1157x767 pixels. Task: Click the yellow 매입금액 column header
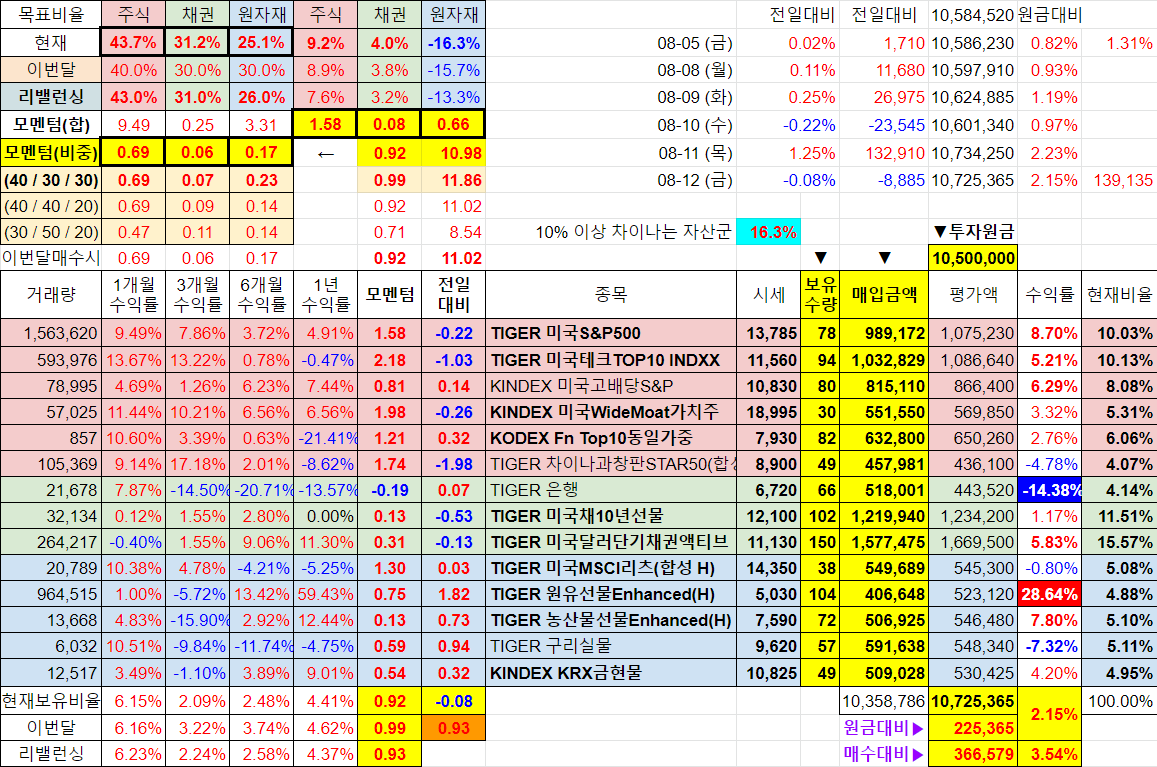pos(884,294)
